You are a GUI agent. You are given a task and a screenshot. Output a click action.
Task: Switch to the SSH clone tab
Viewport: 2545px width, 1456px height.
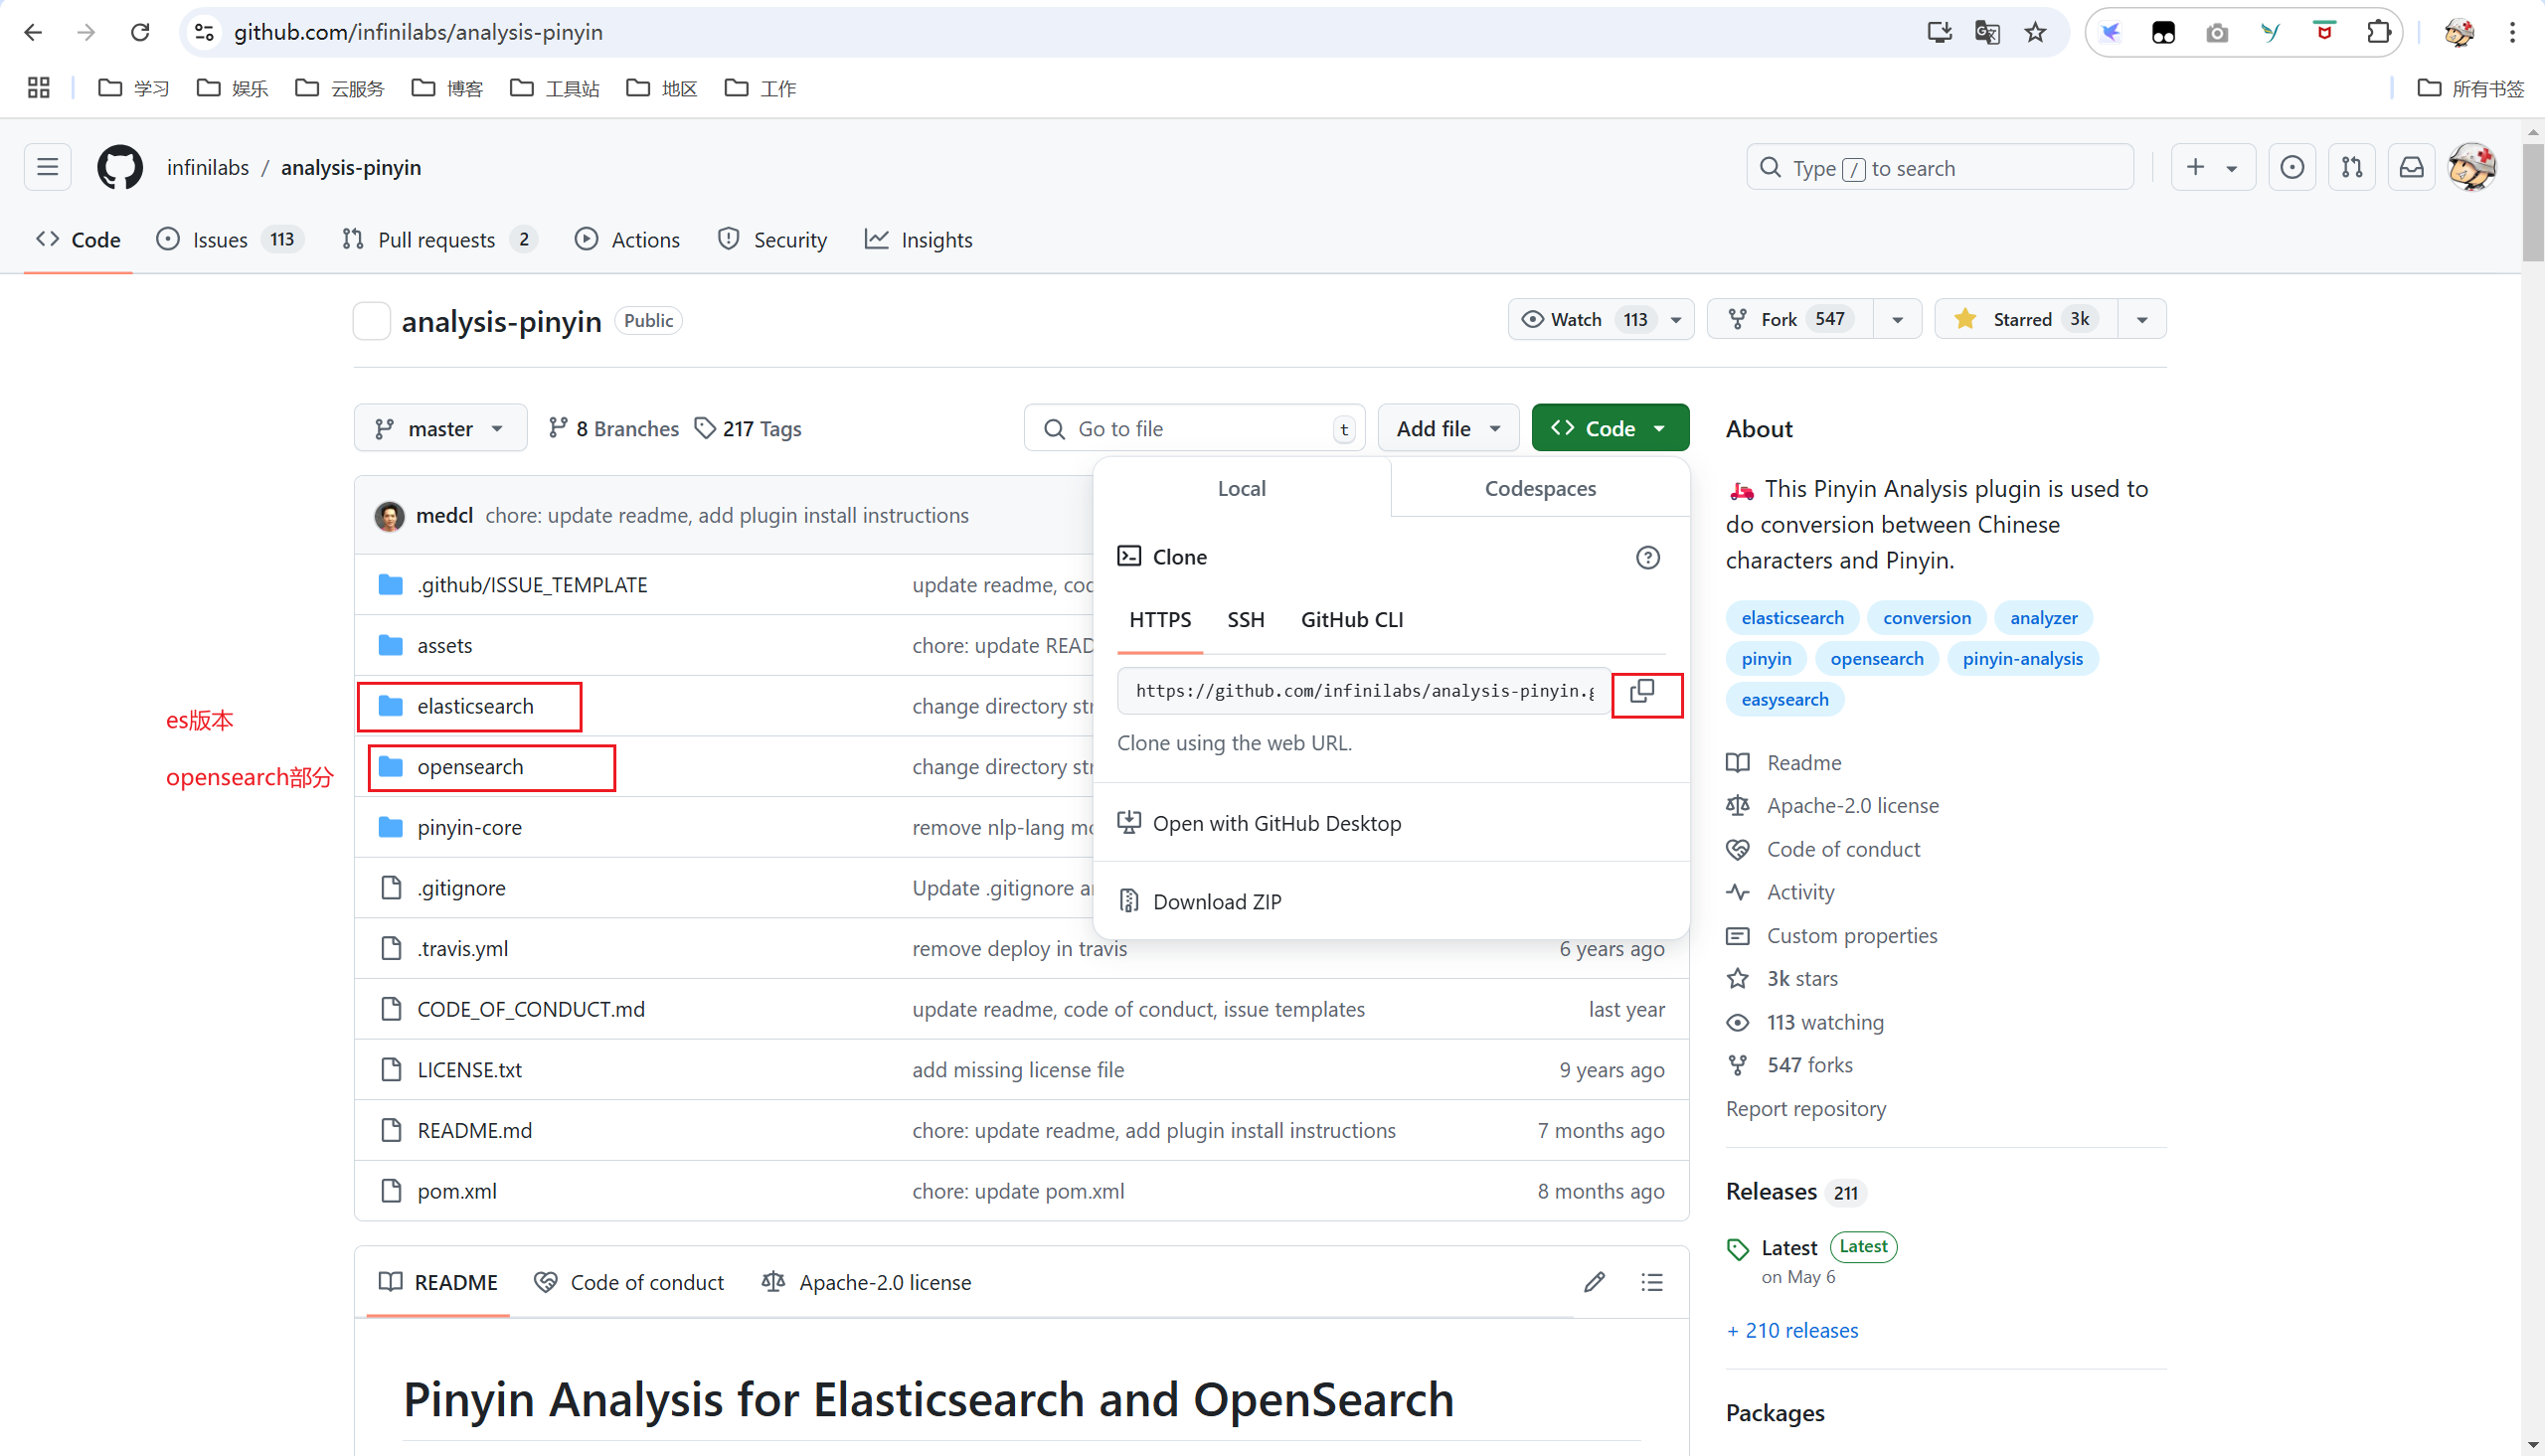pyautogui.click(x=1245, y=620)
